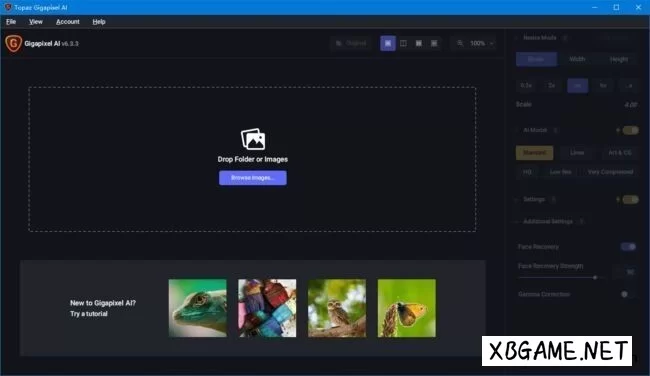
Task: Select the Width resize tab
Action: (577, 59)
